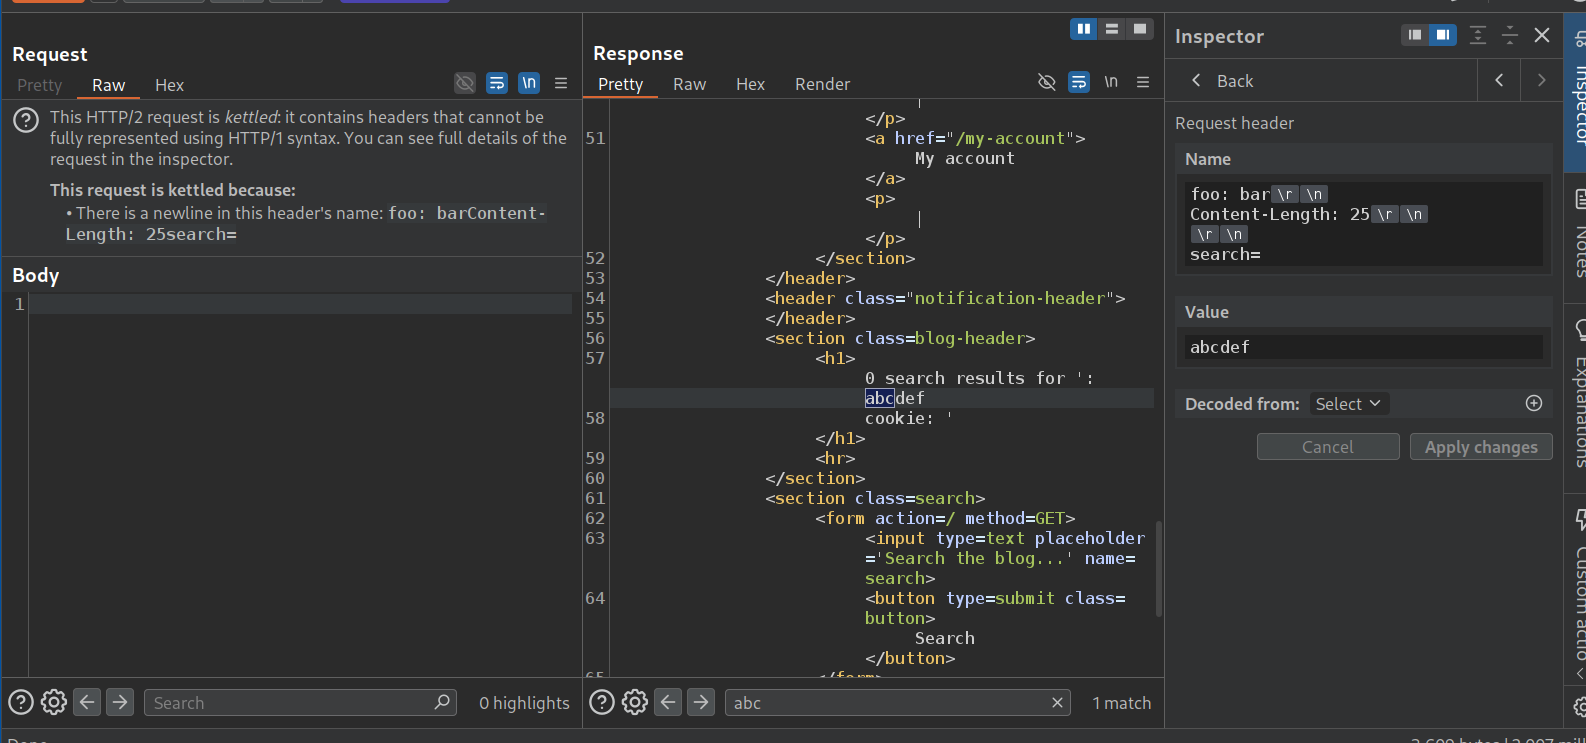Select side-by-side split layout icon
The height and width of the screenshot is (743, 1586).
[x=1083, y=29]
